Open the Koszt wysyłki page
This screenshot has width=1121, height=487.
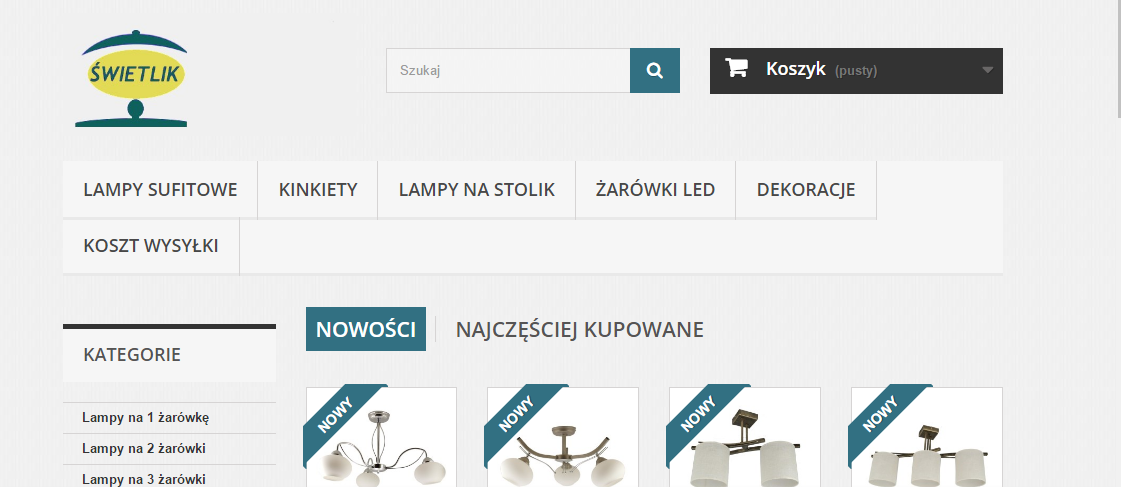[x=151, y=246]
